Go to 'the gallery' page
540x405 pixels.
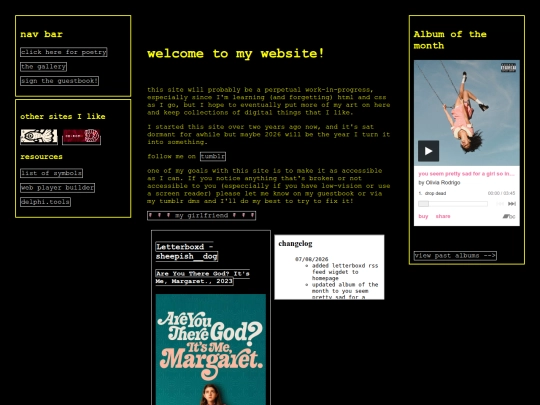(x=43, y=66)
